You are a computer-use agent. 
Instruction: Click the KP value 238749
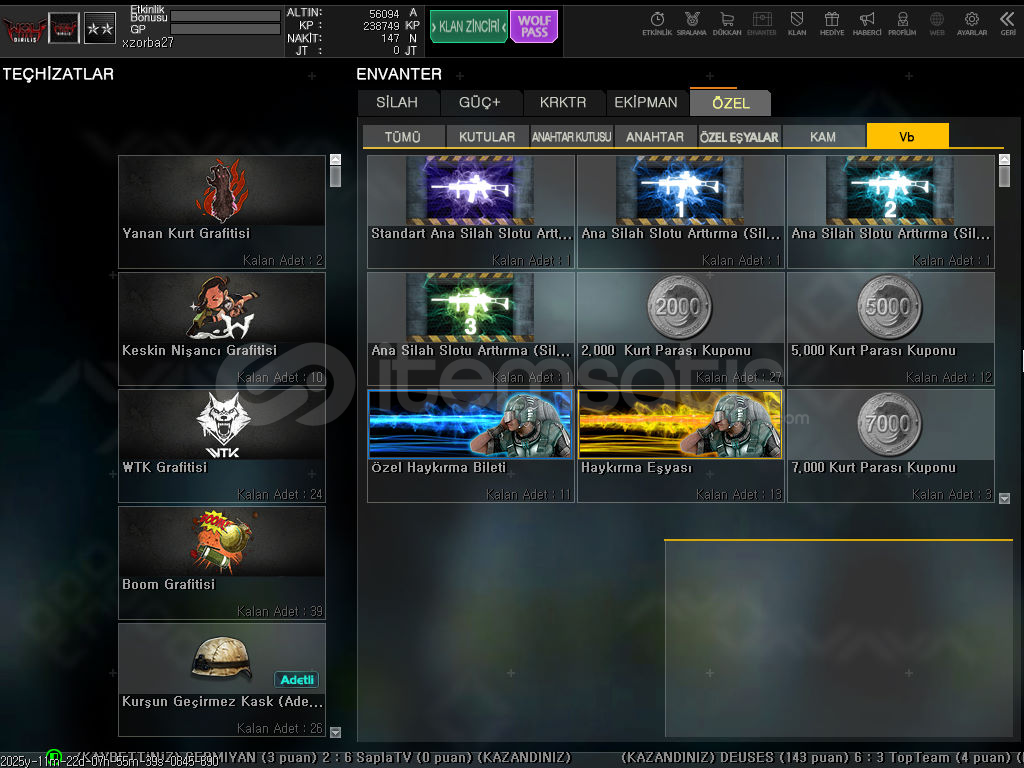381,26
